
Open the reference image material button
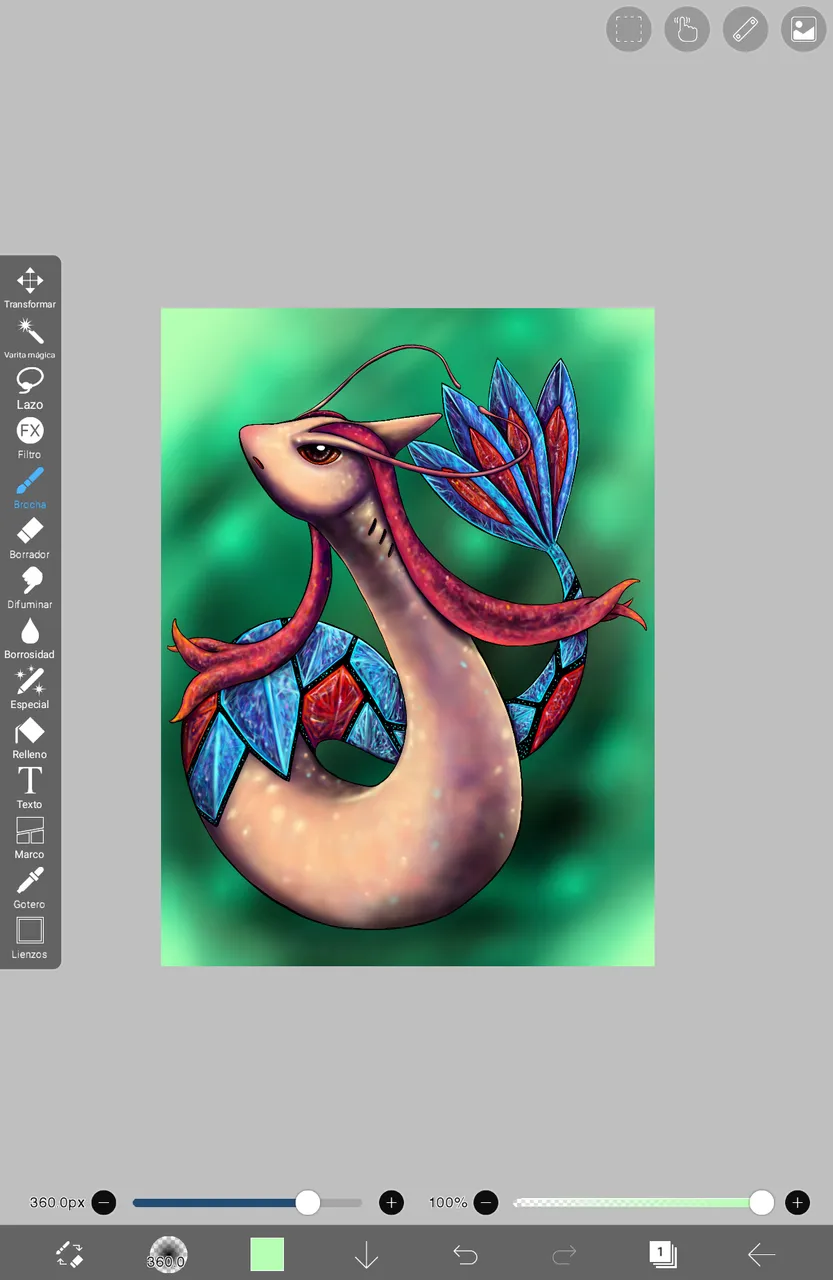click(x=803, y=29)
